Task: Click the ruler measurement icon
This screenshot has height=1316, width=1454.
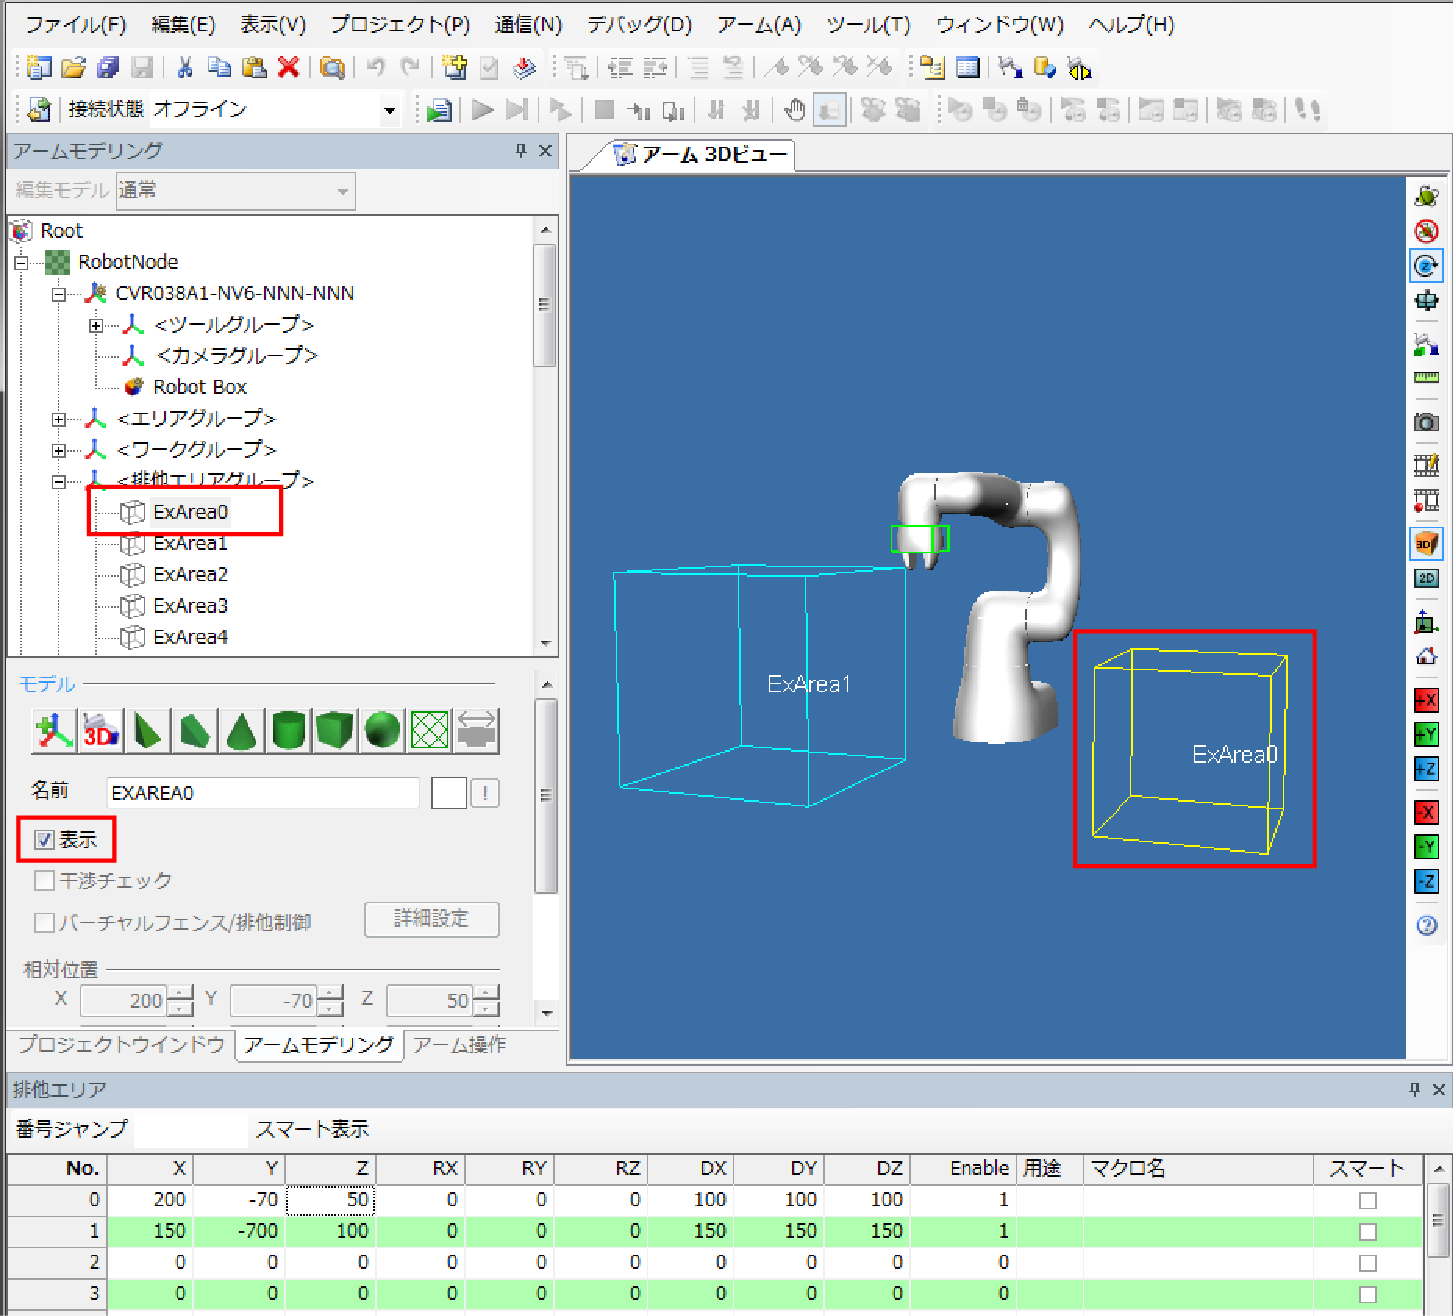Action: point(1426,378)
